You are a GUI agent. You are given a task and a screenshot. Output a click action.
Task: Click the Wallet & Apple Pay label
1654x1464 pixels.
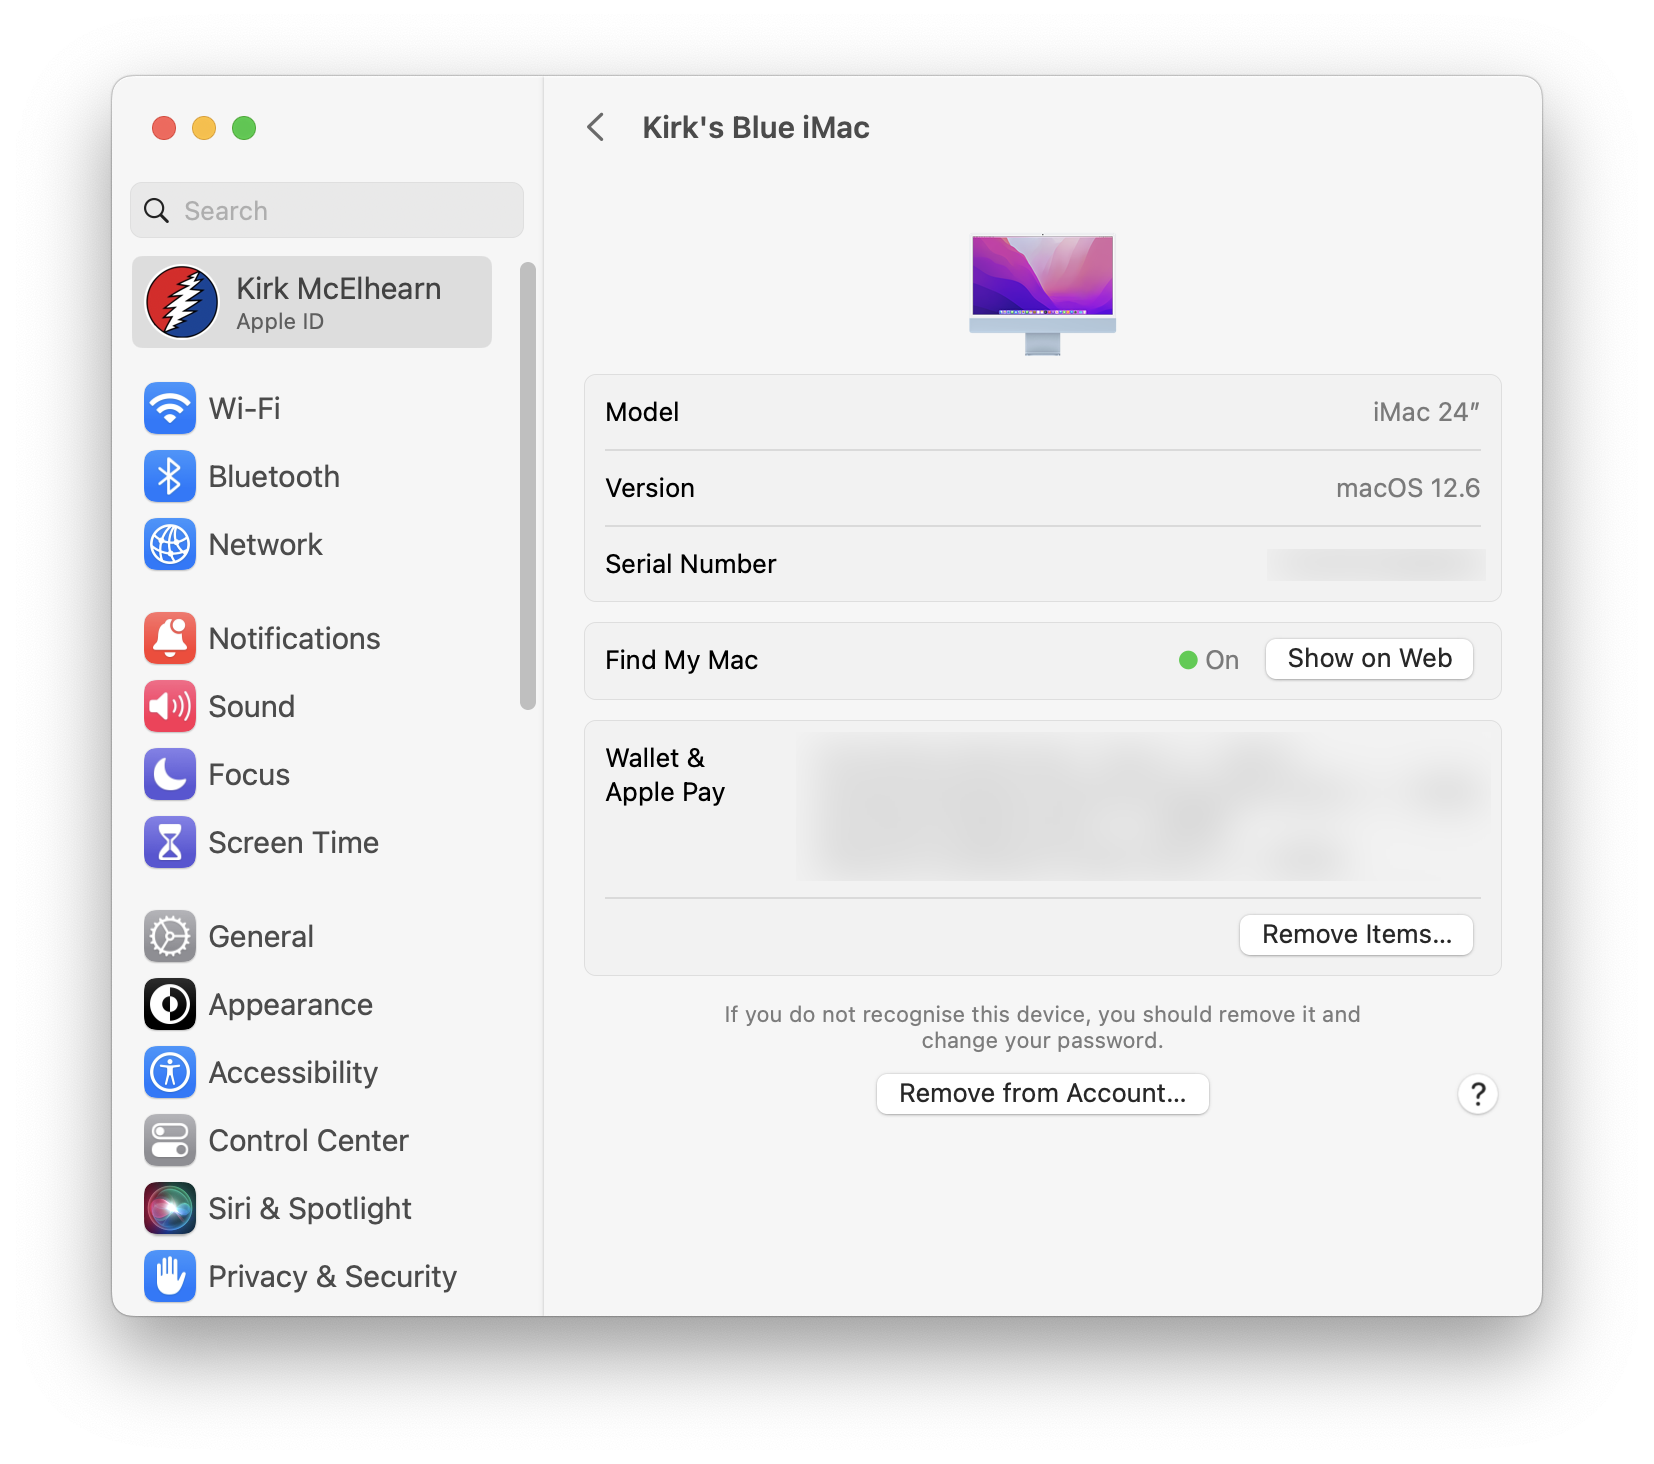(665, 775)
